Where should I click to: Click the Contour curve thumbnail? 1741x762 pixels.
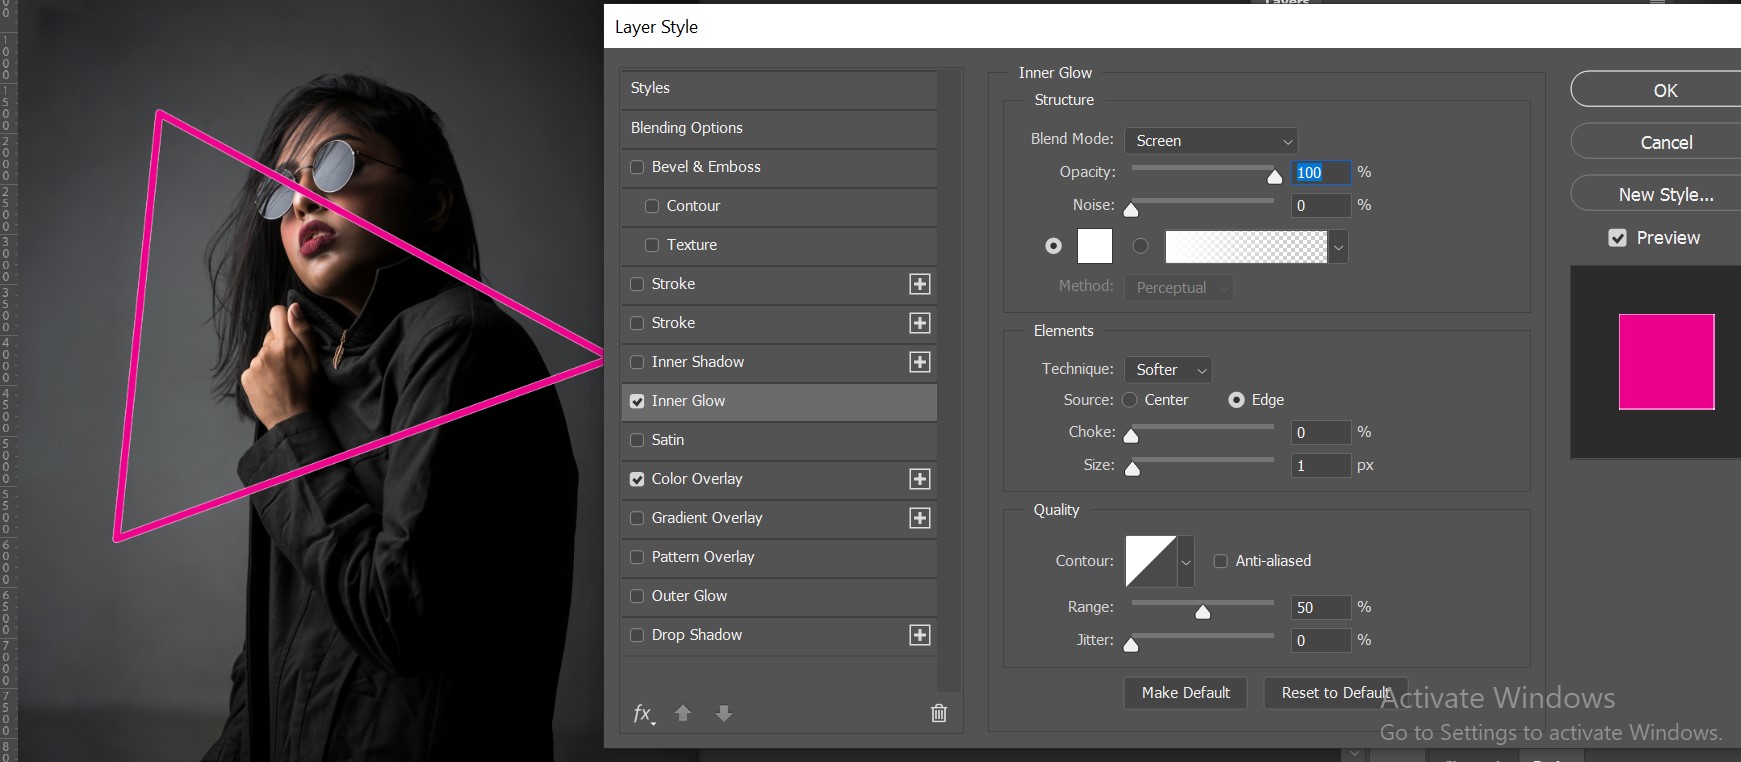click(x=1151, y=562)
